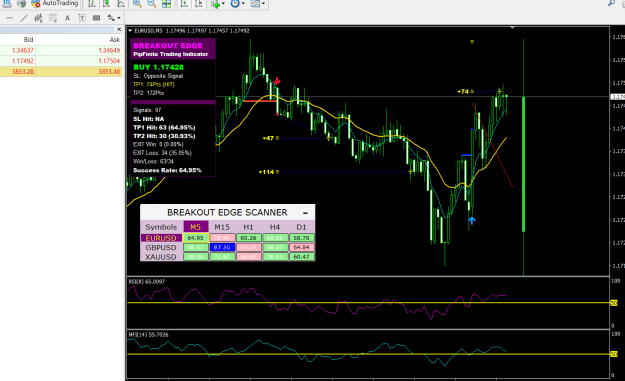Image resolution: width=625 pixels, height=381 pixels.
Task: Click the chart shift triangle marker at the chart's top edge
Action: 513,28
